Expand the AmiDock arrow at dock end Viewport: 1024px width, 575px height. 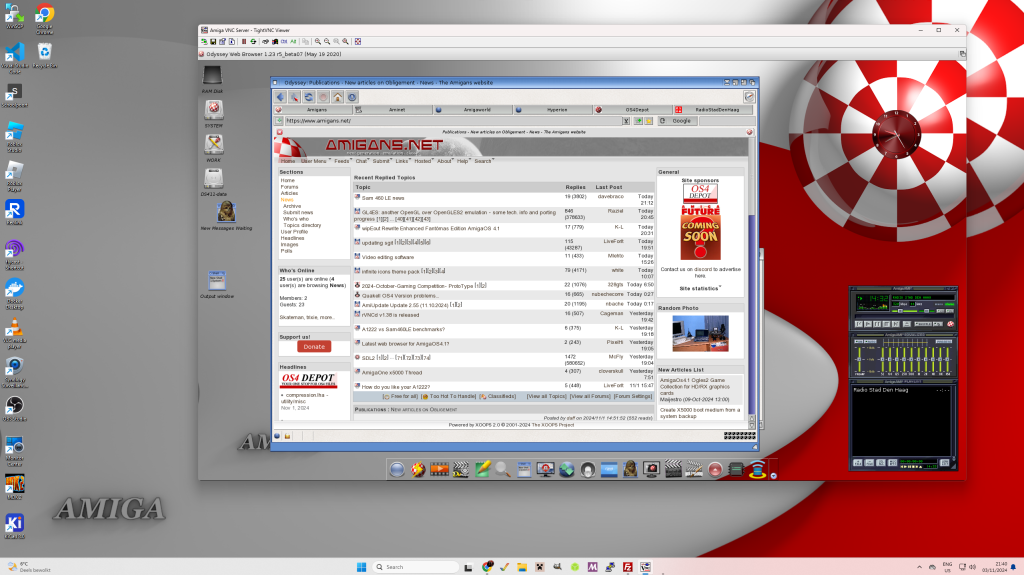[x=774, y=476]
